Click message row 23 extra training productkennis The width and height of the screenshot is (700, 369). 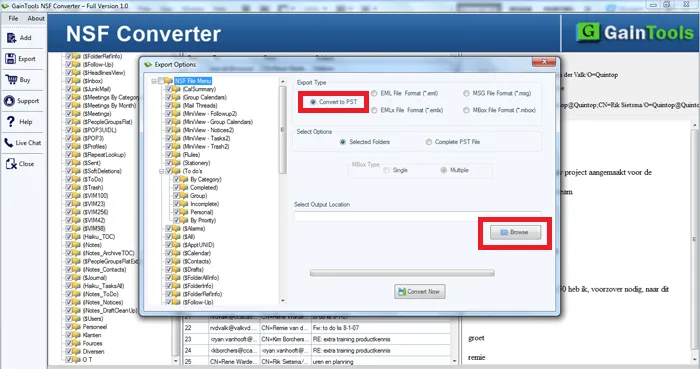(317, 339)
